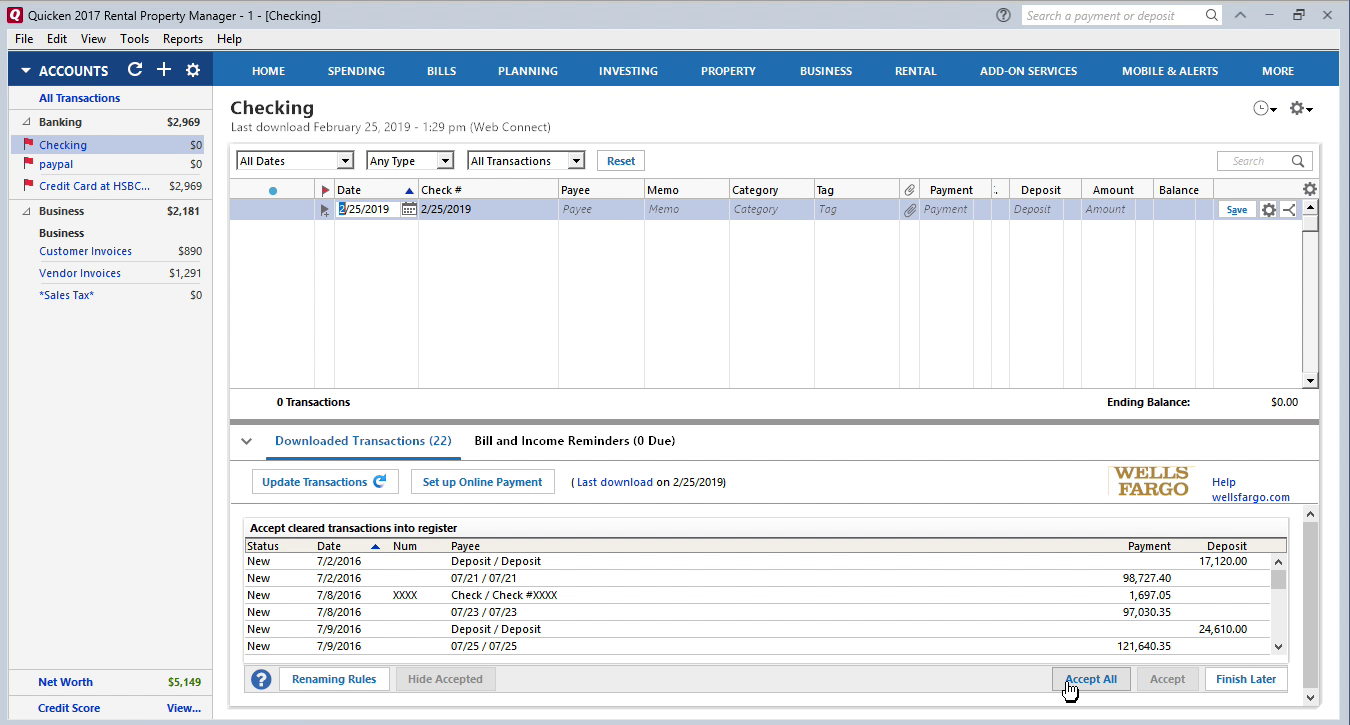Click the red flag beside paypal account

[x=28, y=163]
